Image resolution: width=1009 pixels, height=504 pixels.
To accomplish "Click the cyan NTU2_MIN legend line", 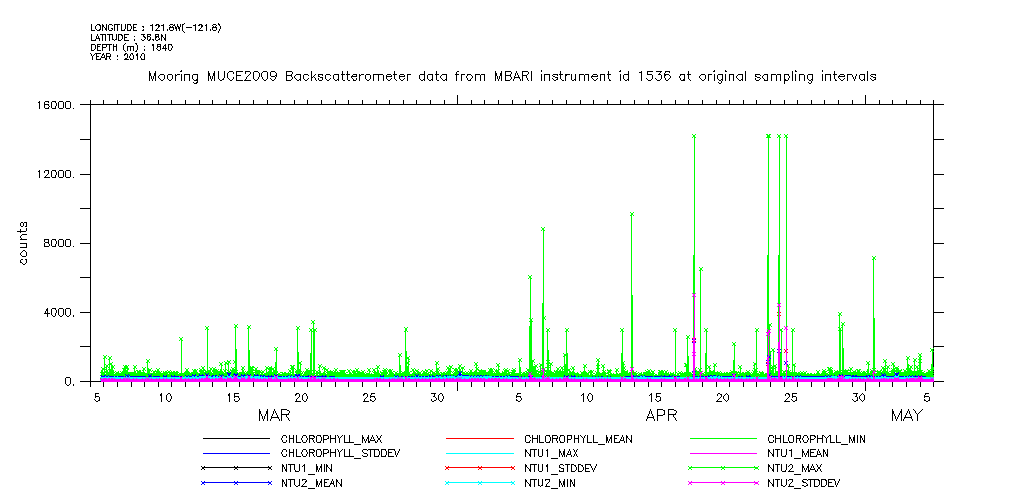I will [479, 483].
